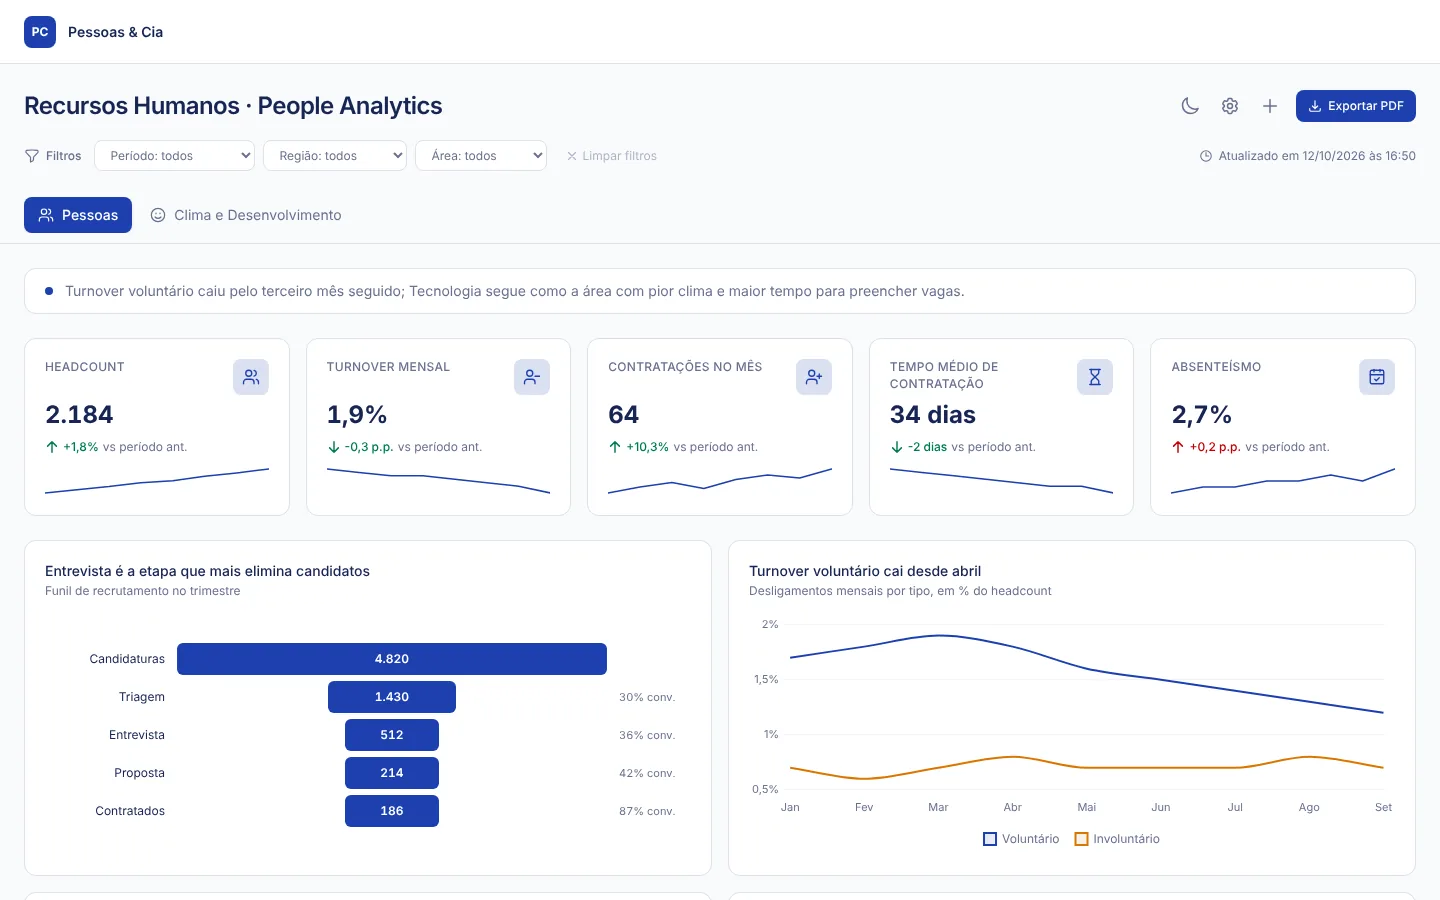
Task: Export the dashboard as PDF
Action: point(1356,106)
